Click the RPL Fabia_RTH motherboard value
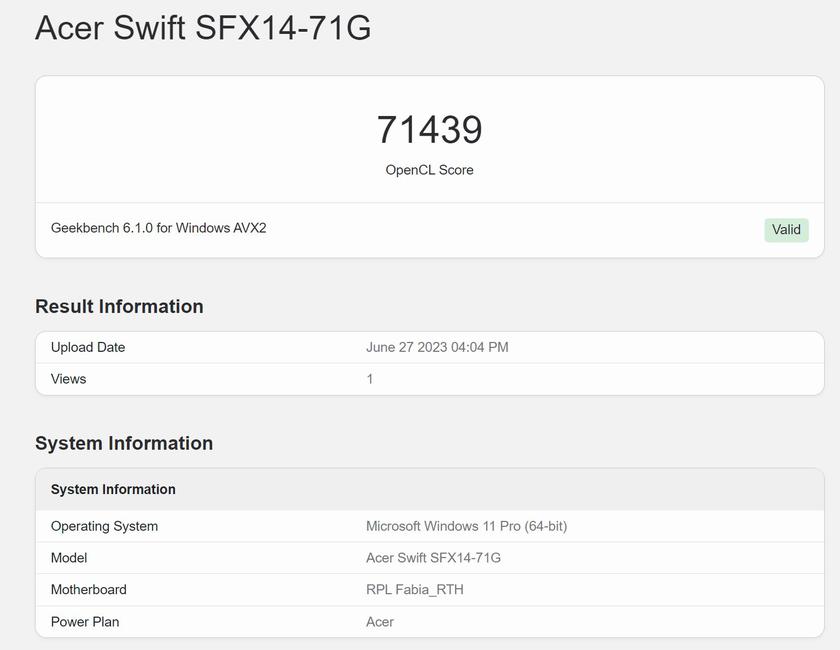The width and height of the screenshot is (840, 650). (415, 590)
